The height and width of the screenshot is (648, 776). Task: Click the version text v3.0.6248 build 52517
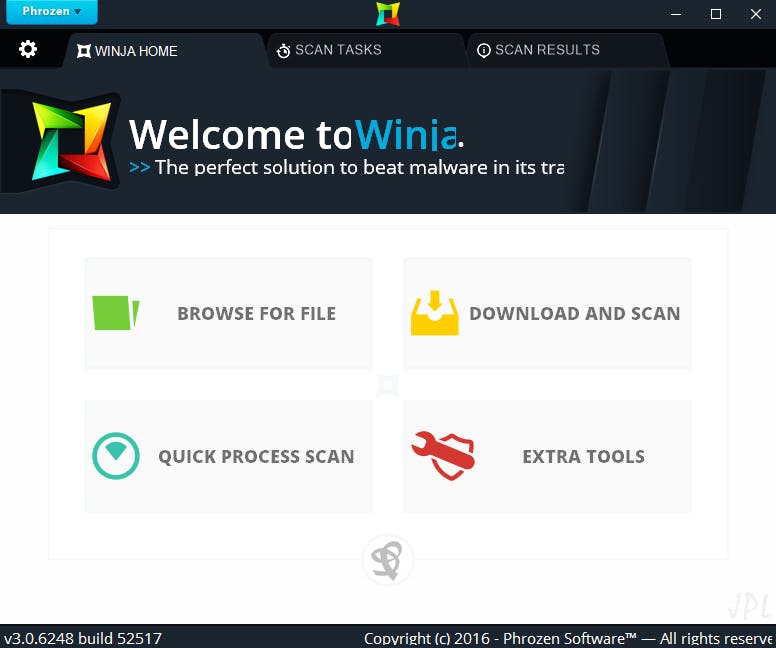[83, 638]
